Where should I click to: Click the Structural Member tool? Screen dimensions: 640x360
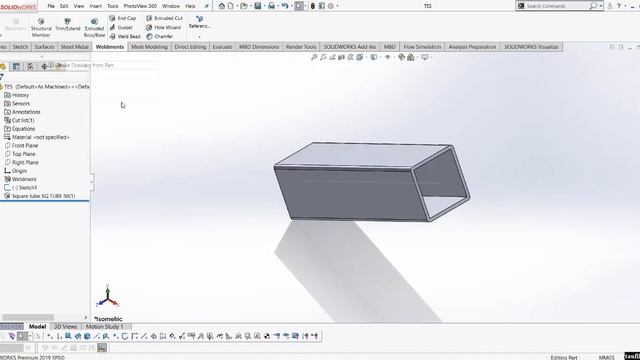(x=41, y=27)
